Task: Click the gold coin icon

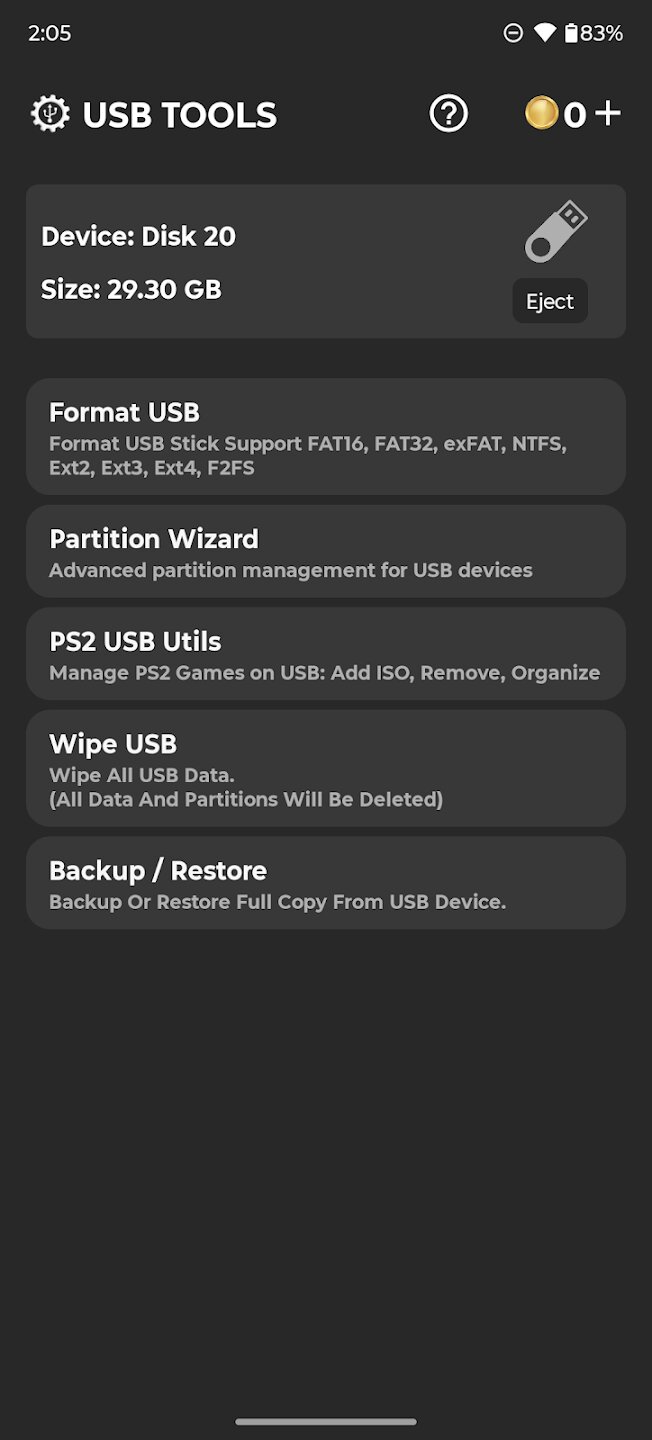Action: (x=541, y=113)
